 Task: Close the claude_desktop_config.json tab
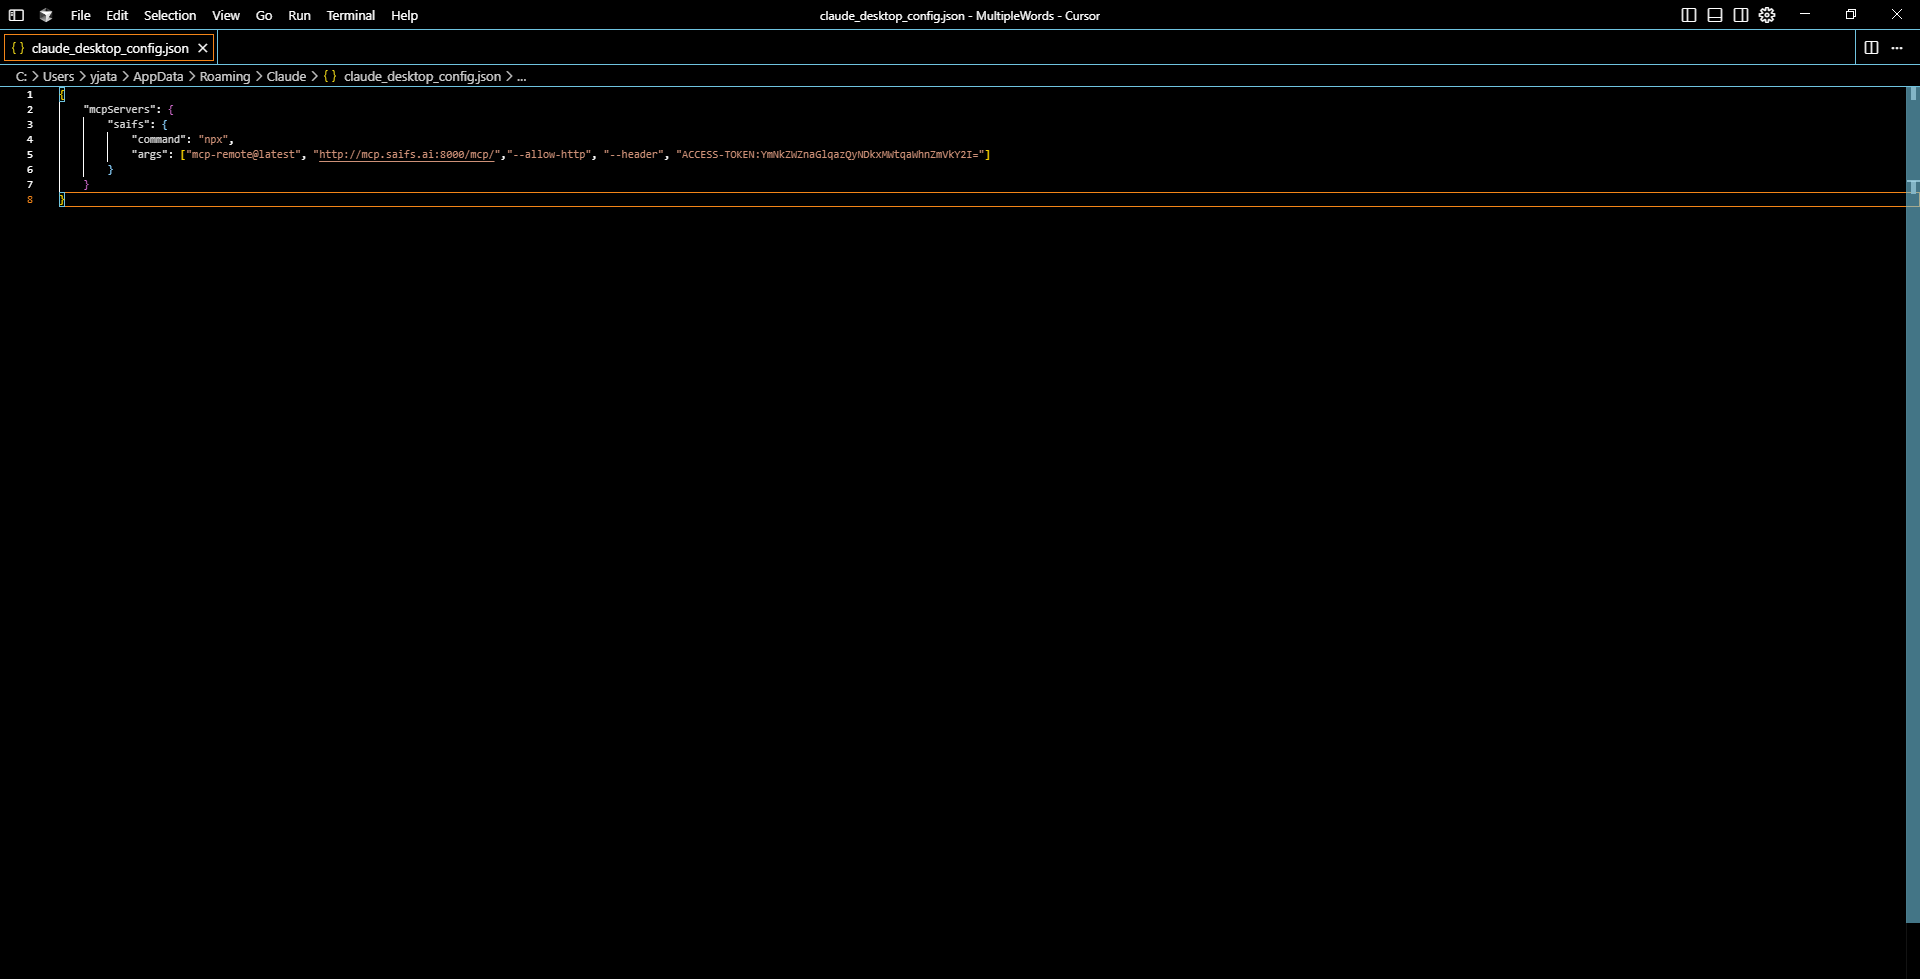(203, 48)
